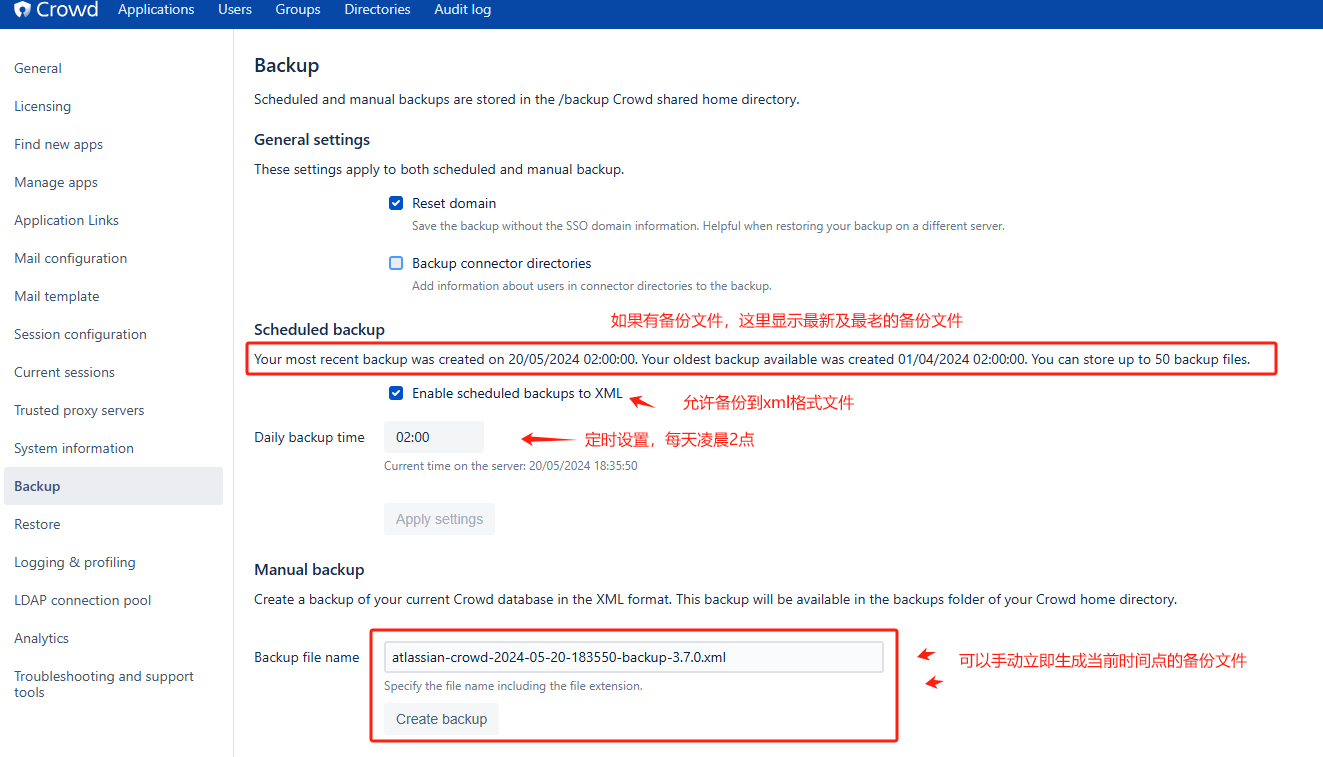Image resolution: width=1323 pixels, height=757 pixels.
Task: Open the Applications menu
Action: click(x=156, y=10)
